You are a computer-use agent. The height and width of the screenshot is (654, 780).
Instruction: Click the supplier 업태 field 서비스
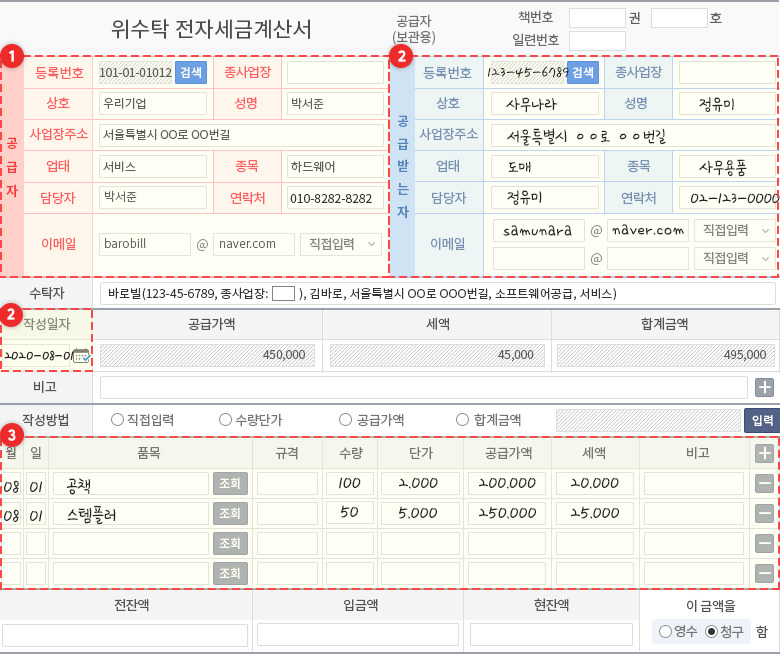(x=153, y=167)
